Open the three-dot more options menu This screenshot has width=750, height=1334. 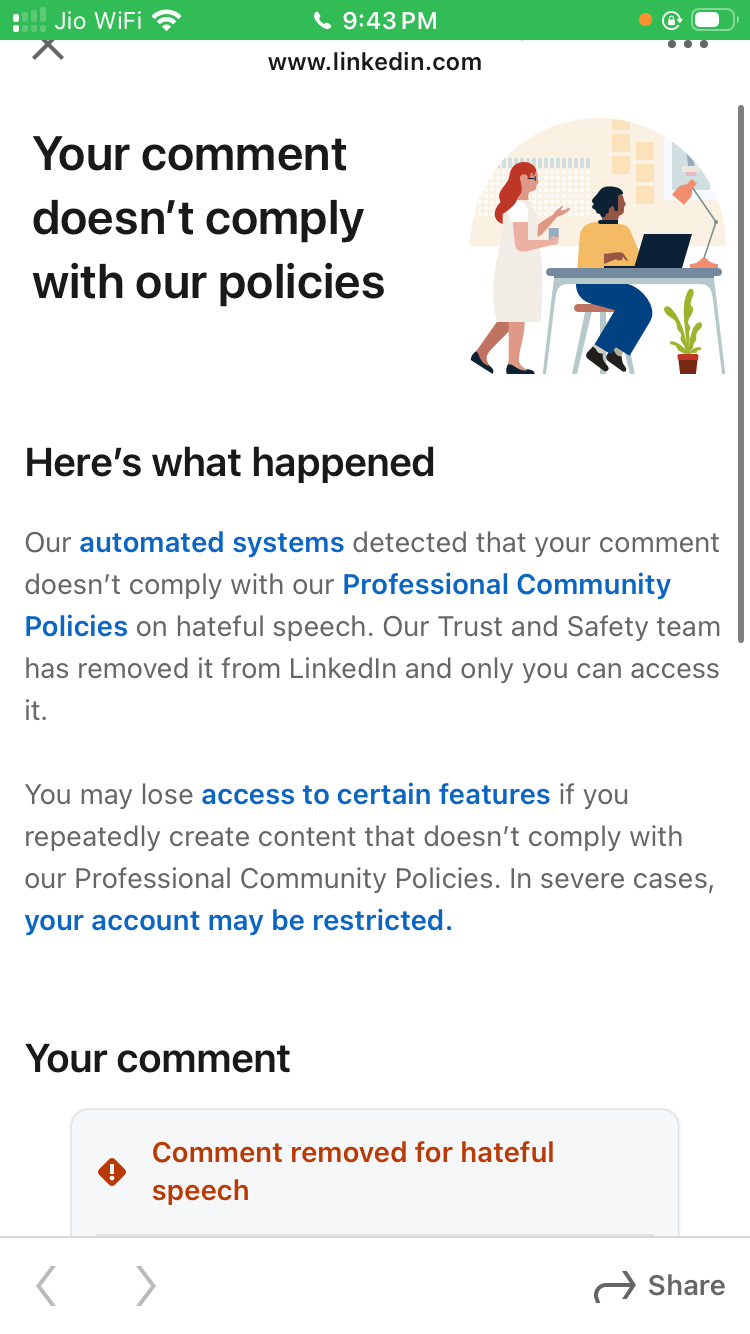pos(687,45)
